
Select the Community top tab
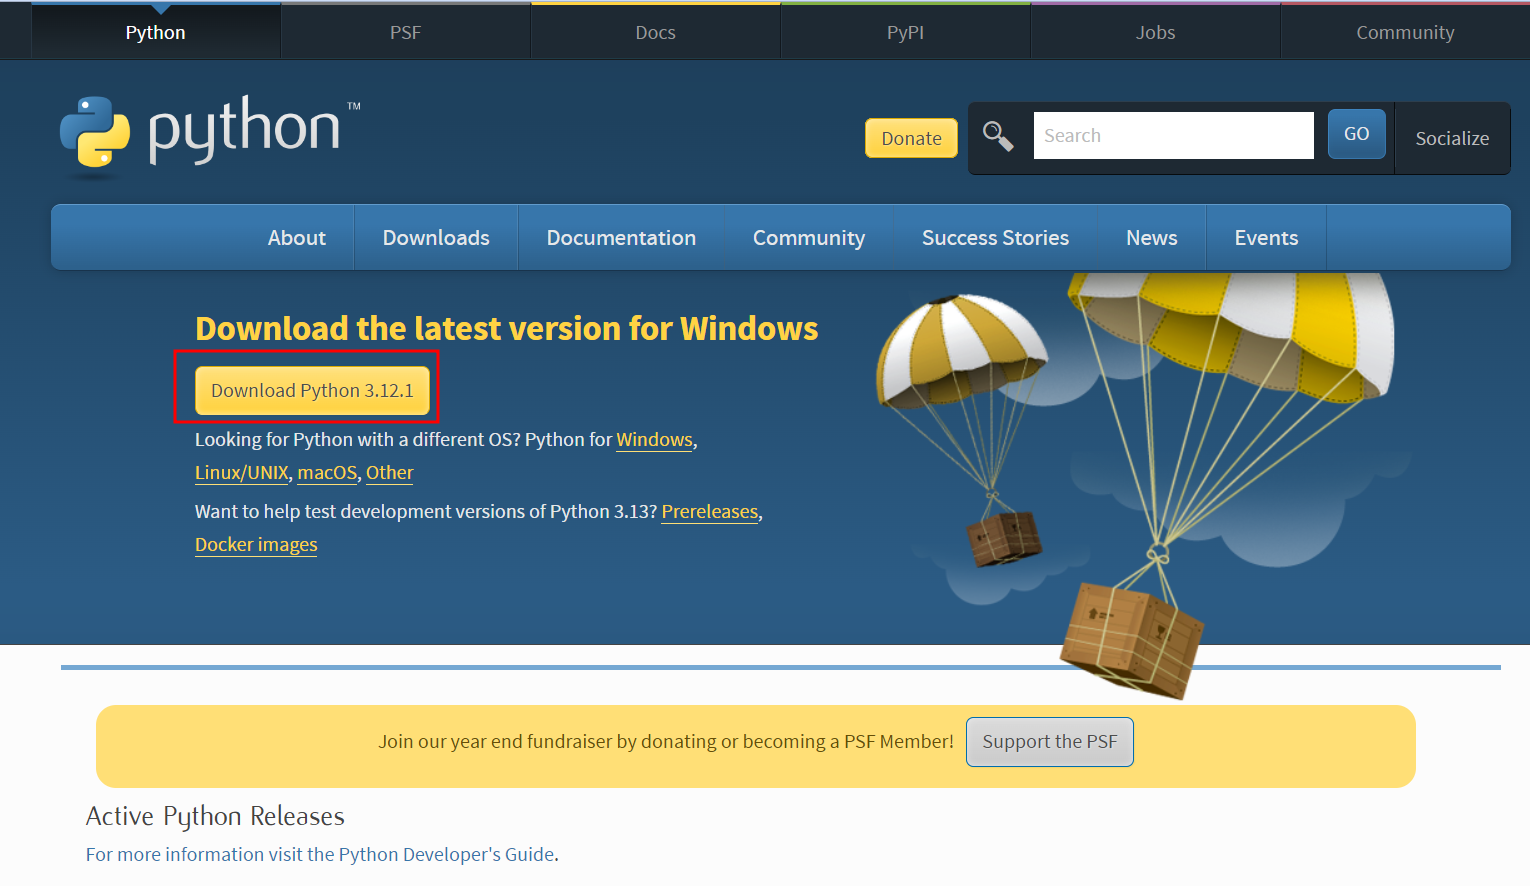[x=1405, y=32]
